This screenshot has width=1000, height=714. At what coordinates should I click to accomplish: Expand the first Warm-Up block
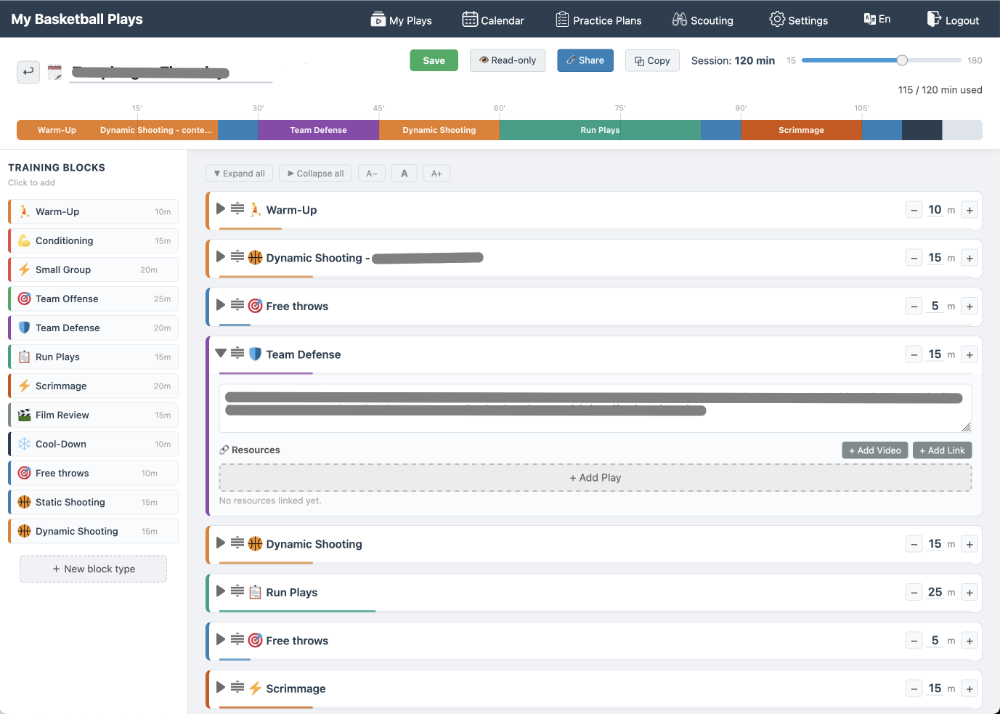pos(220,210)
